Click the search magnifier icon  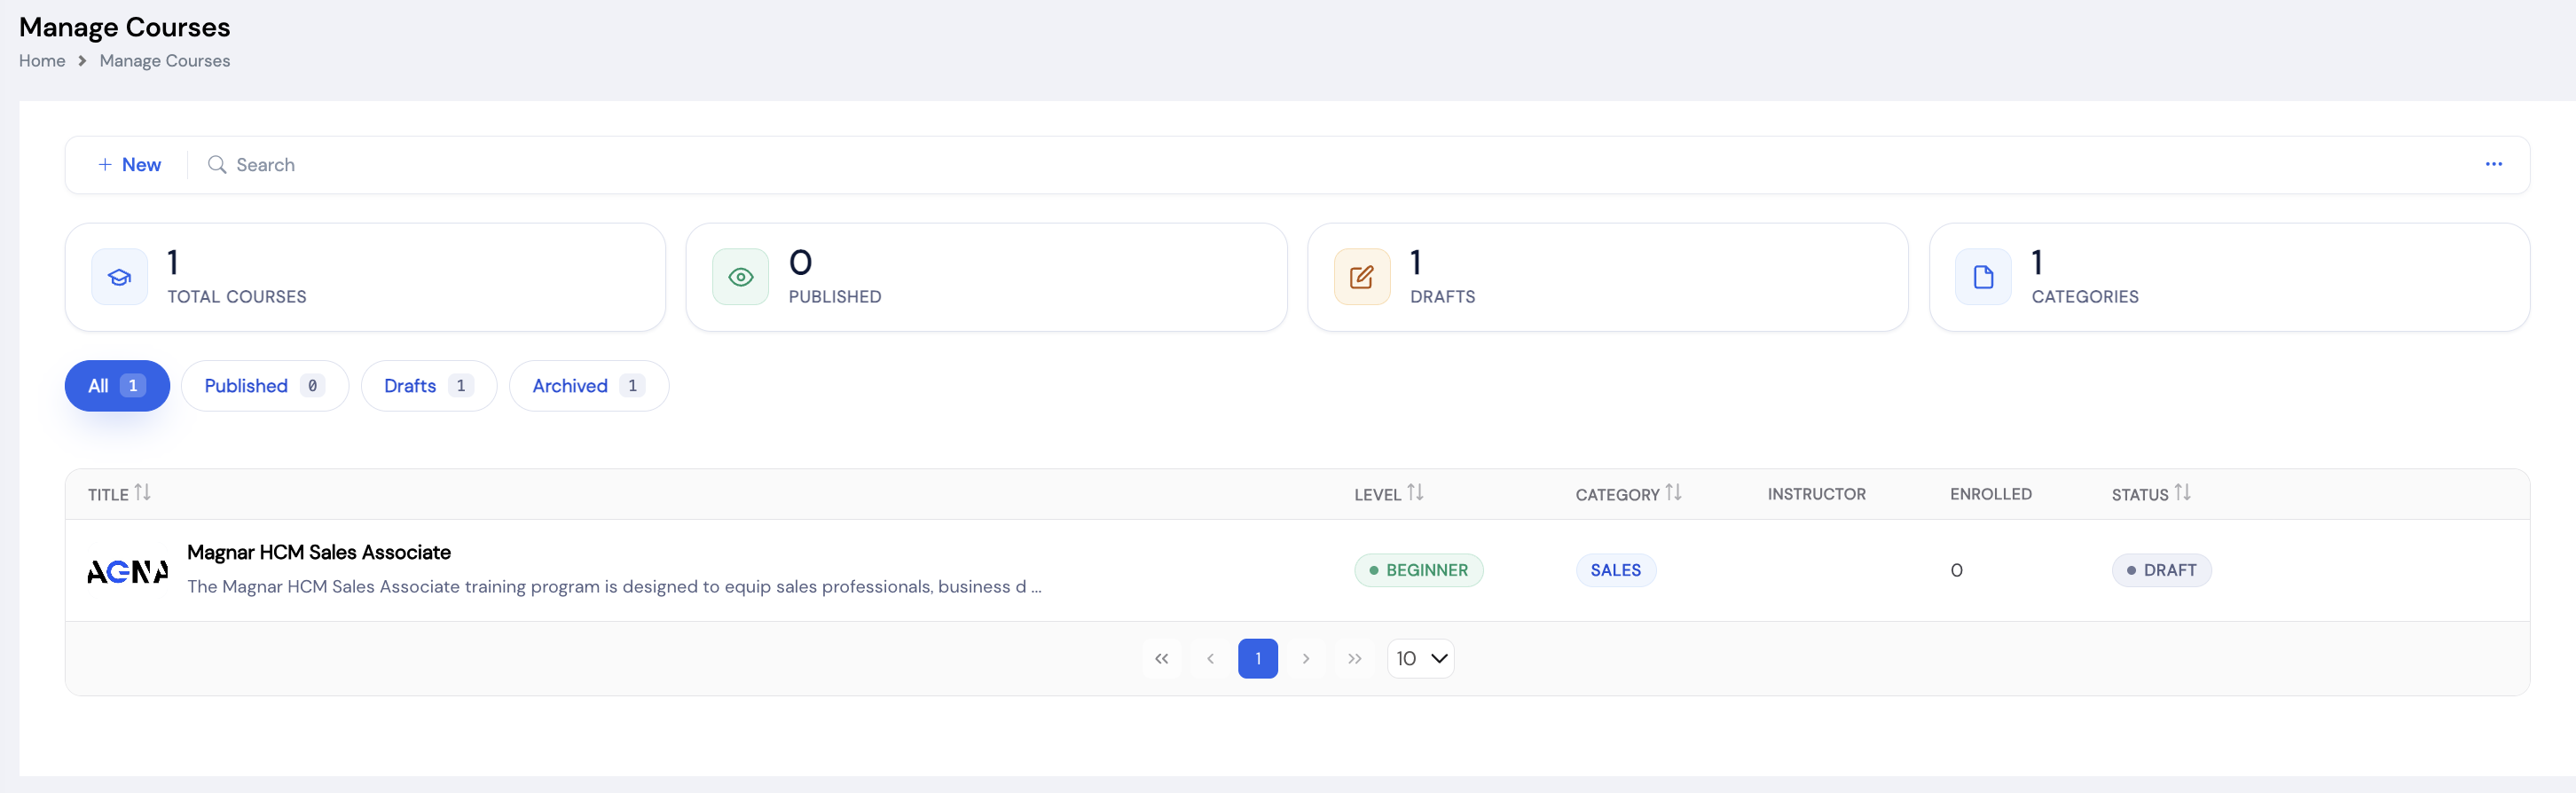(216, 165)
